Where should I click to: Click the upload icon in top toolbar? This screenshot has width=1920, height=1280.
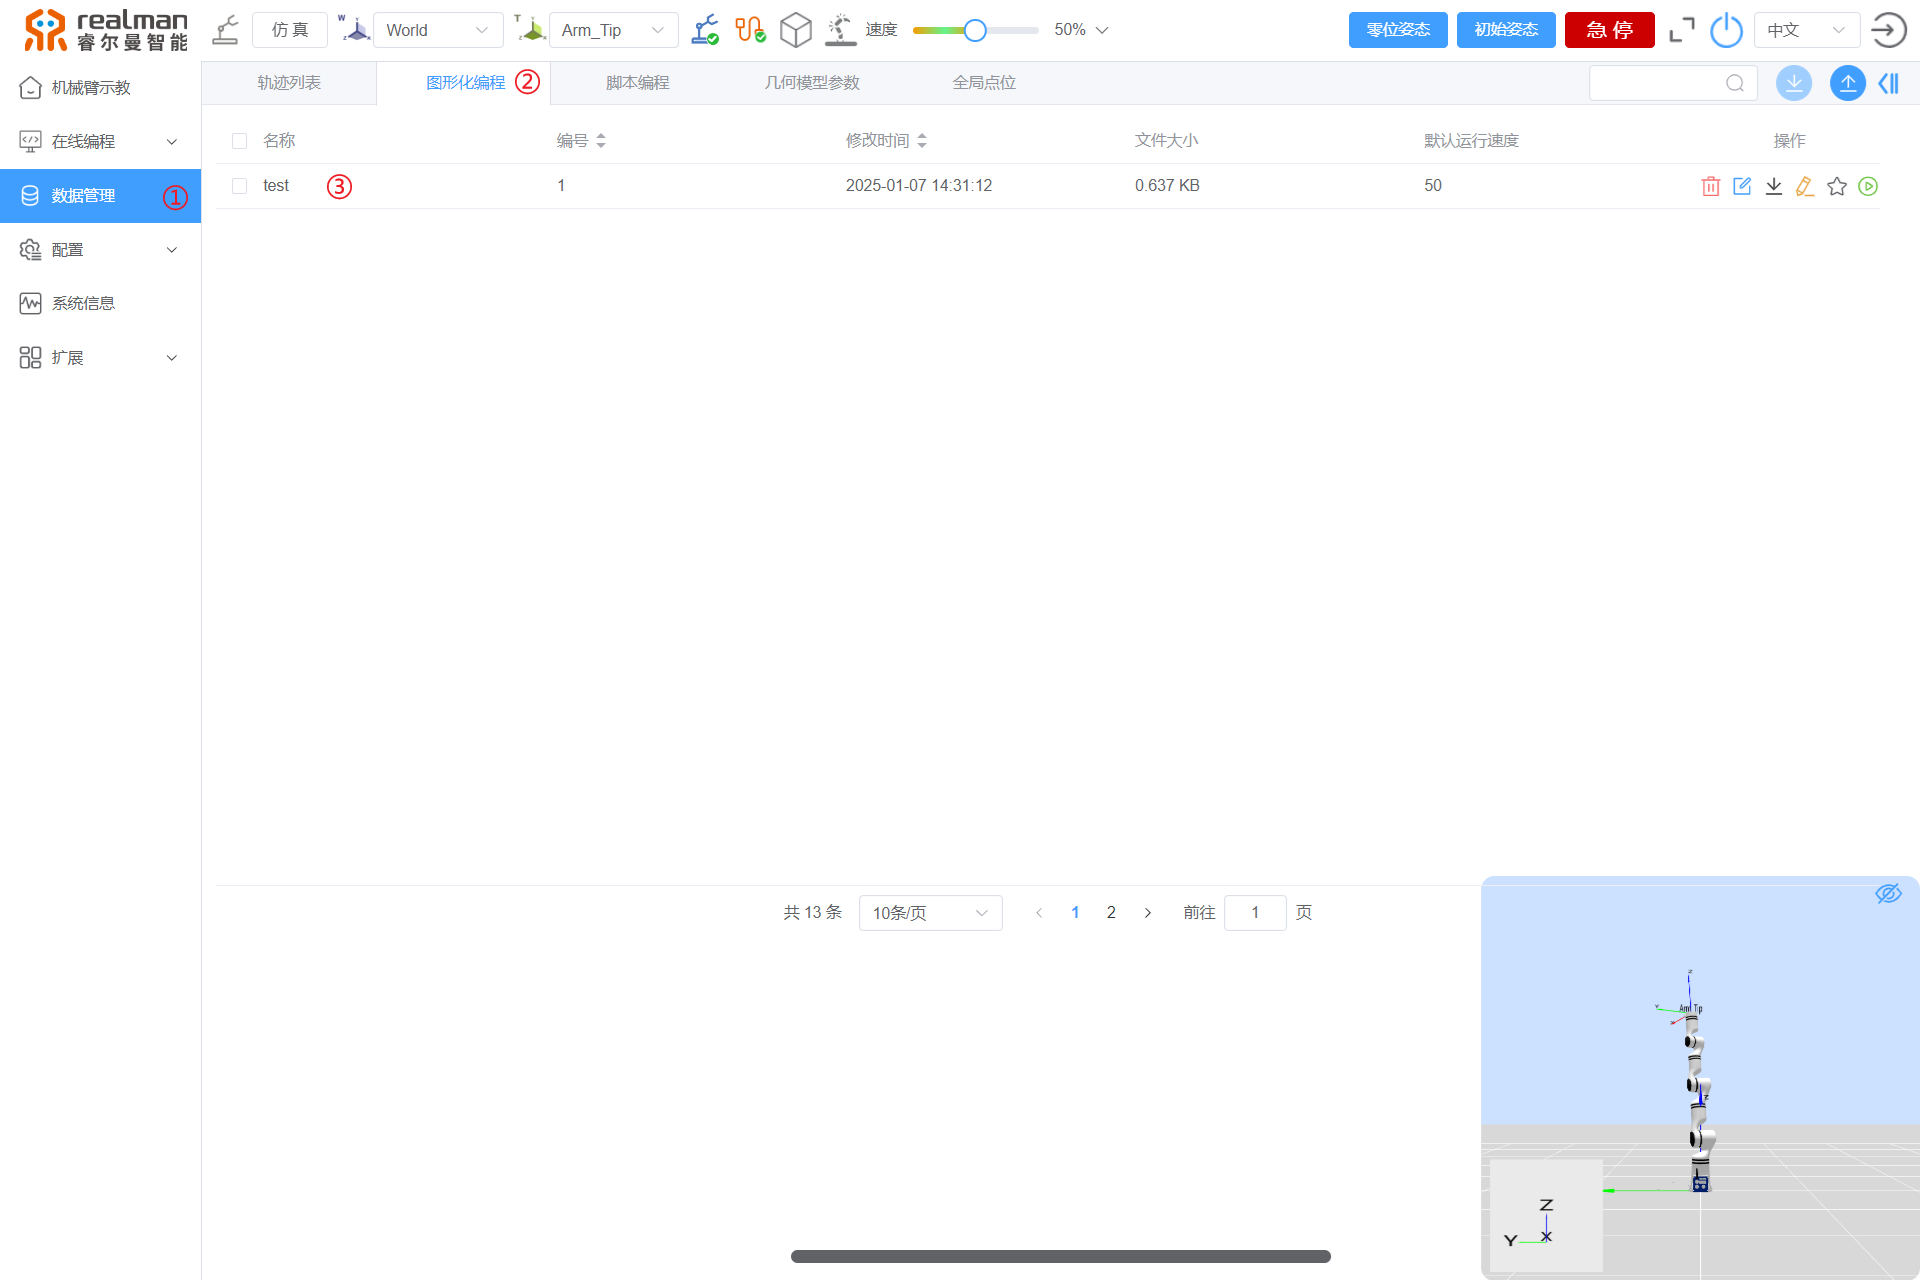(x=1849, y=81)
